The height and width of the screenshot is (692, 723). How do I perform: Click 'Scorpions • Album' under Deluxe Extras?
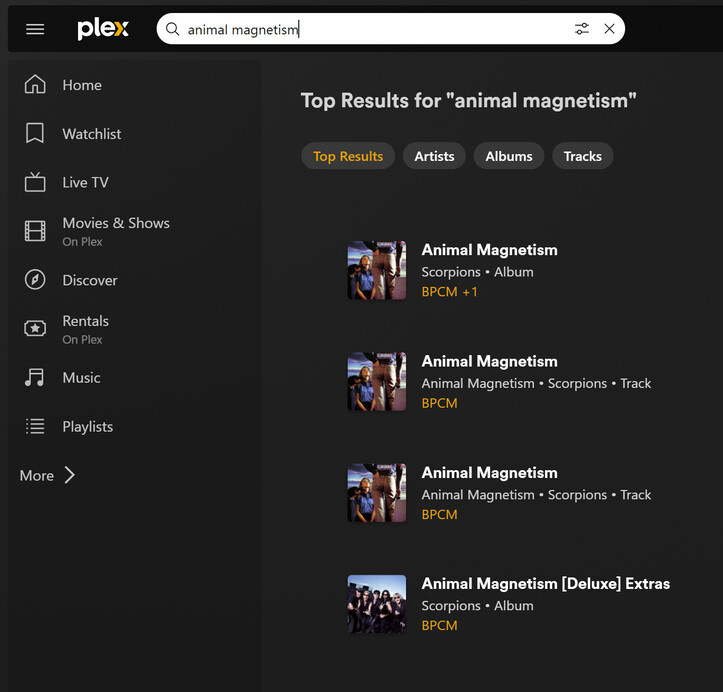click(477, 606)
